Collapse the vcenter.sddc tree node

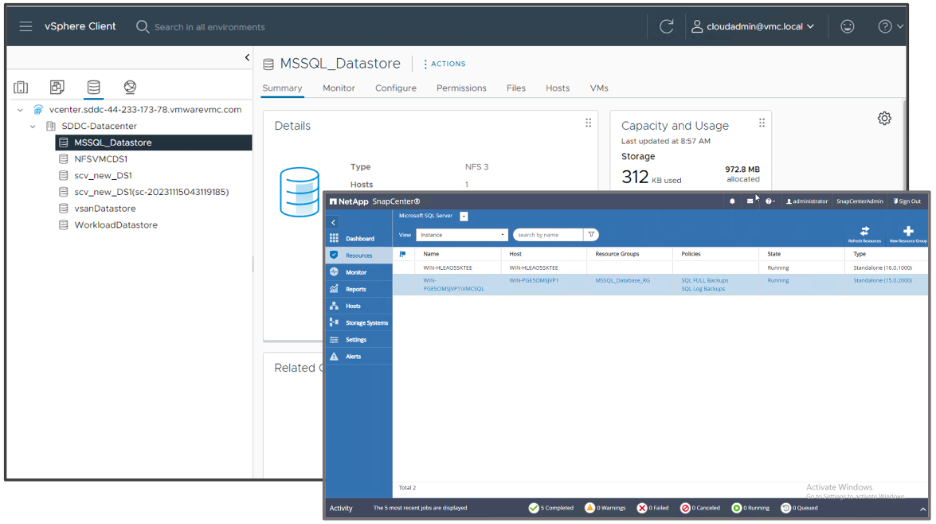click(x=22, y=110)
